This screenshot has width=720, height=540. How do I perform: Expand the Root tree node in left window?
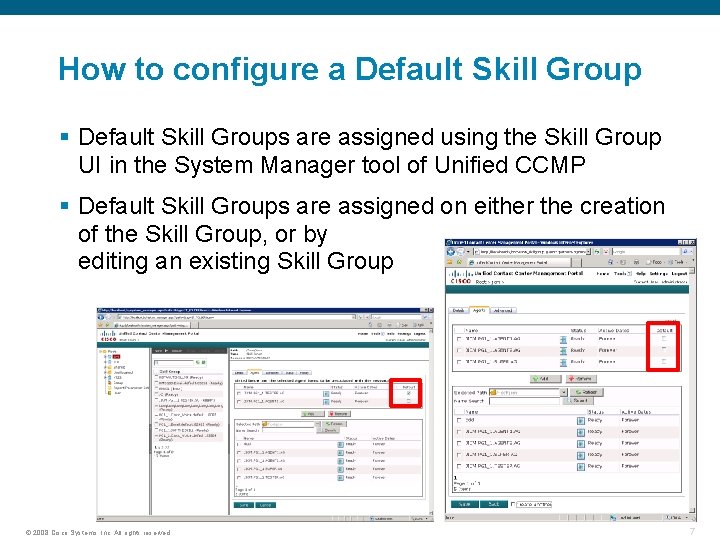101,351
